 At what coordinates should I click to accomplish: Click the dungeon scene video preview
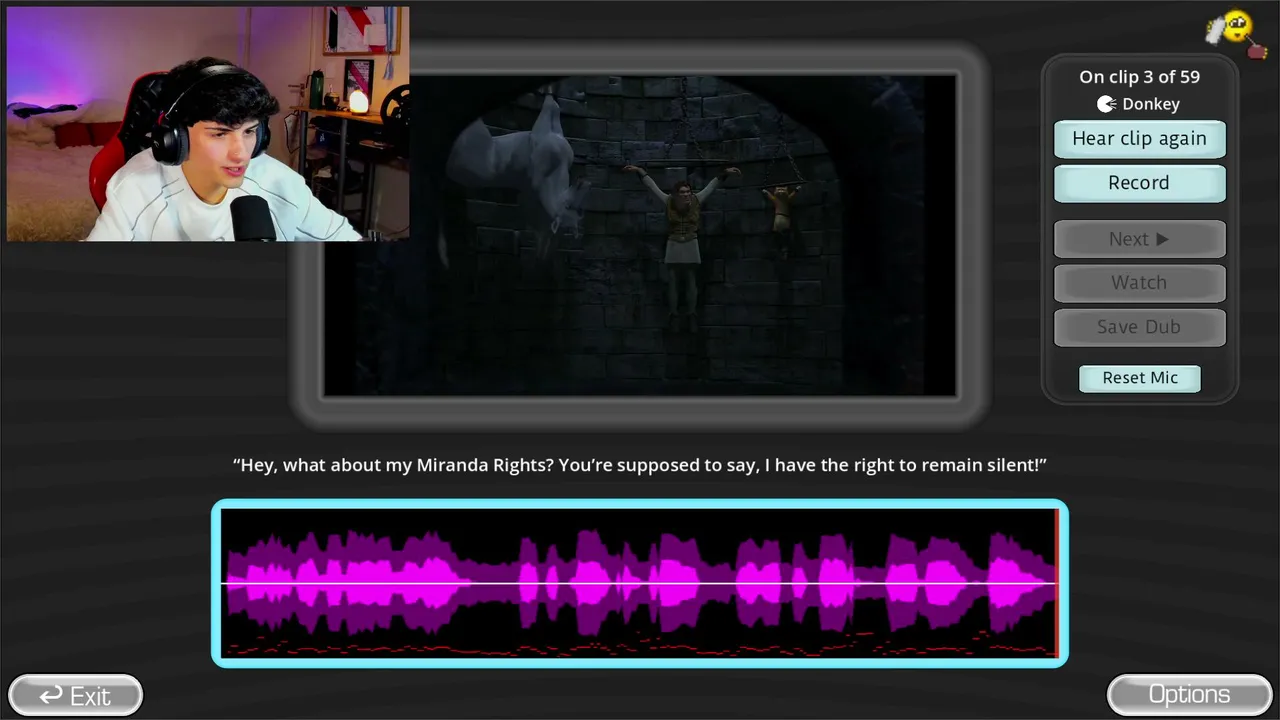(x=640, y=235)
